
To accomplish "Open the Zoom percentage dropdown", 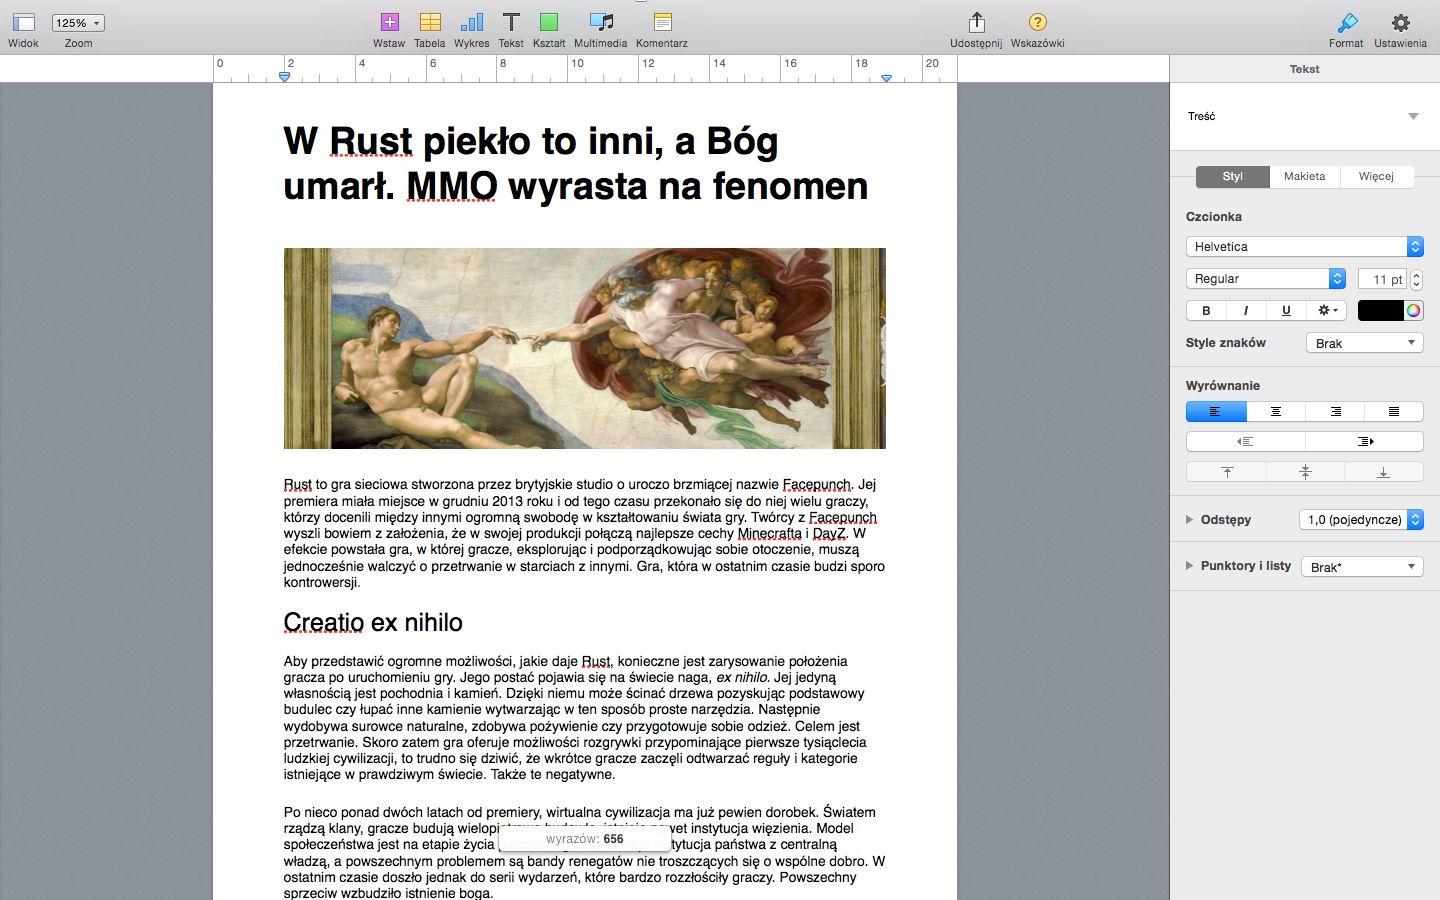I will (x=77, y=21).
